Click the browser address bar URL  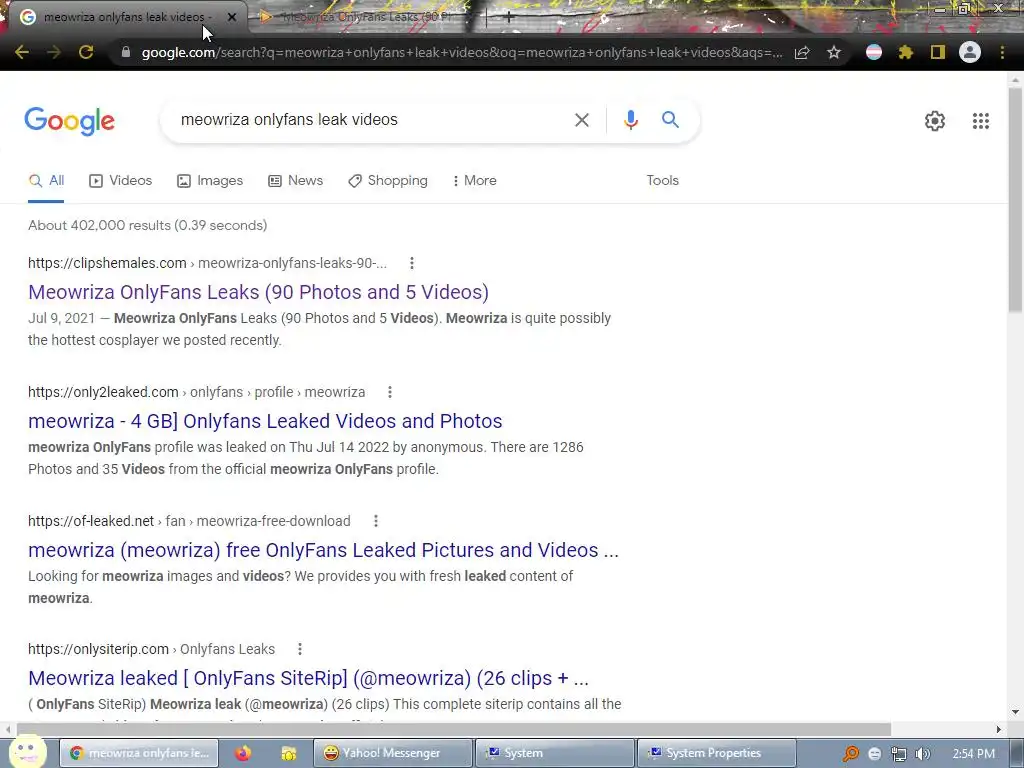(462, 53)
